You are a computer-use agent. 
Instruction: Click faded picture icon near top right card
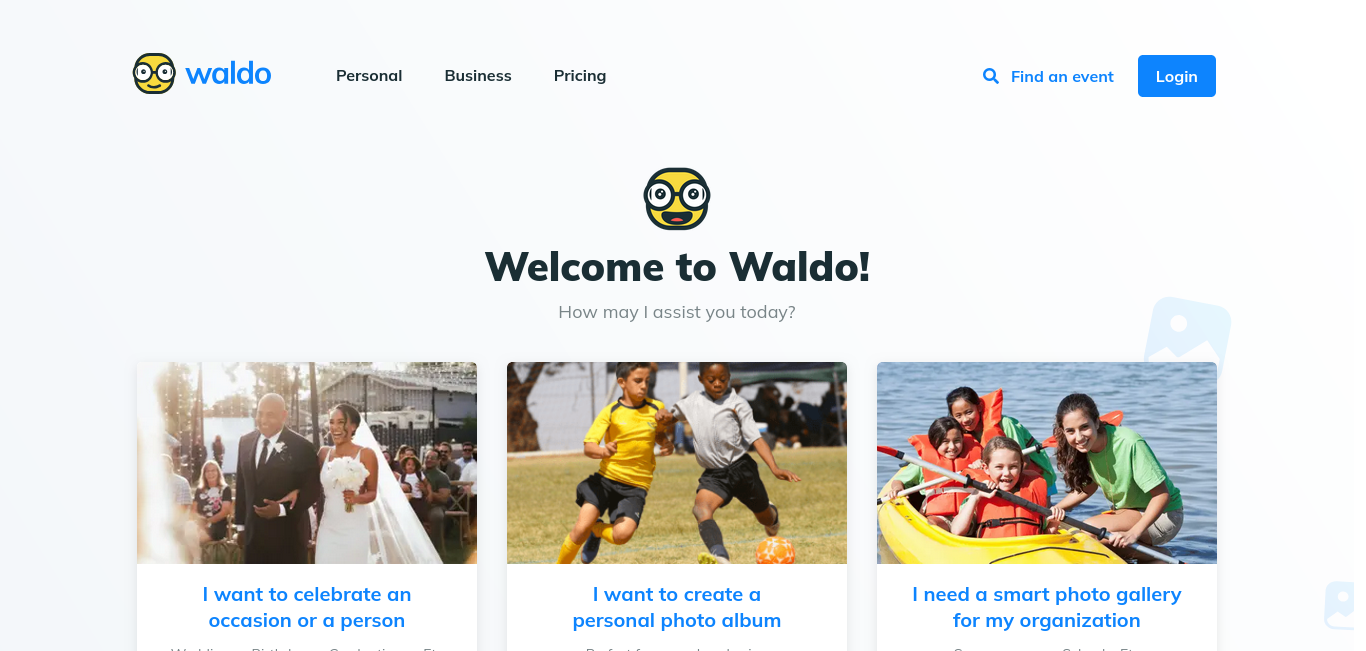coord(1187,329)
